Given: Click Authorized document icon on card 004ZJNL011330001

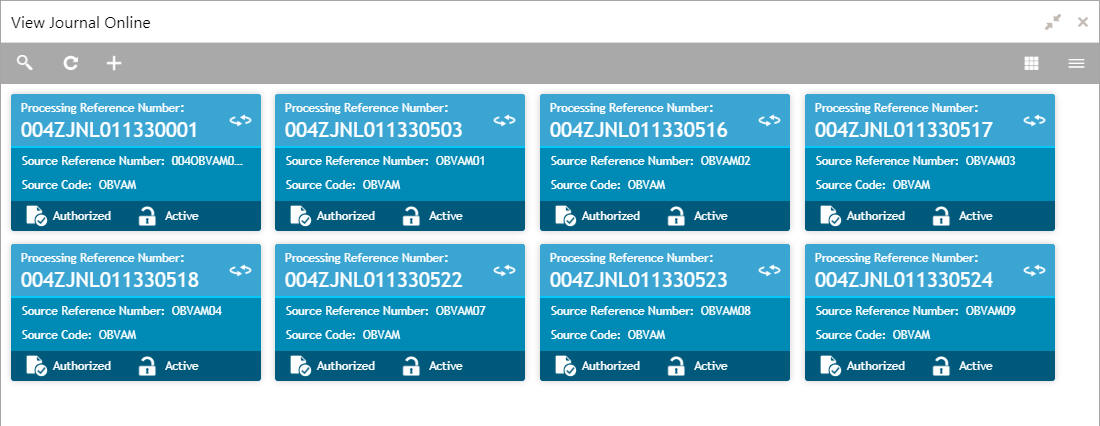Looking at the screenshot, I should (36, 216).
